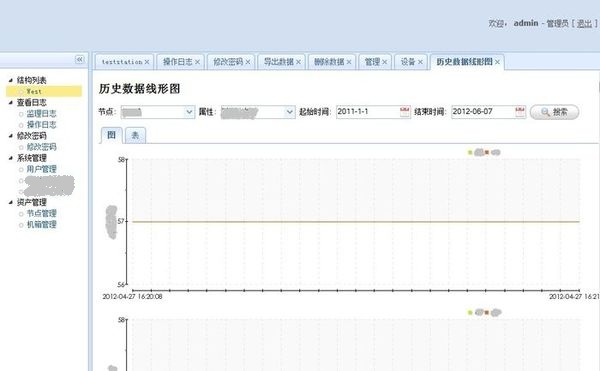Collapse the 结构列表 tree group arrow

[11, 80]
